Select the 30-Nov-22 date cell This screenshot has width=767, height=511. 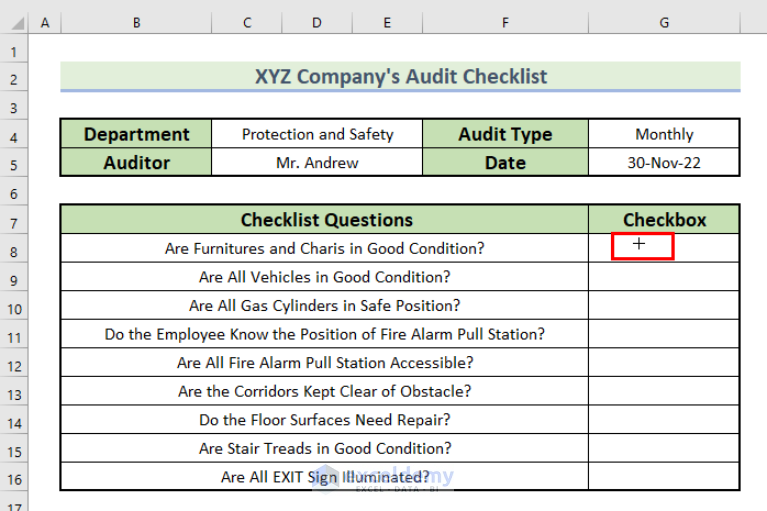click(664, 162)
